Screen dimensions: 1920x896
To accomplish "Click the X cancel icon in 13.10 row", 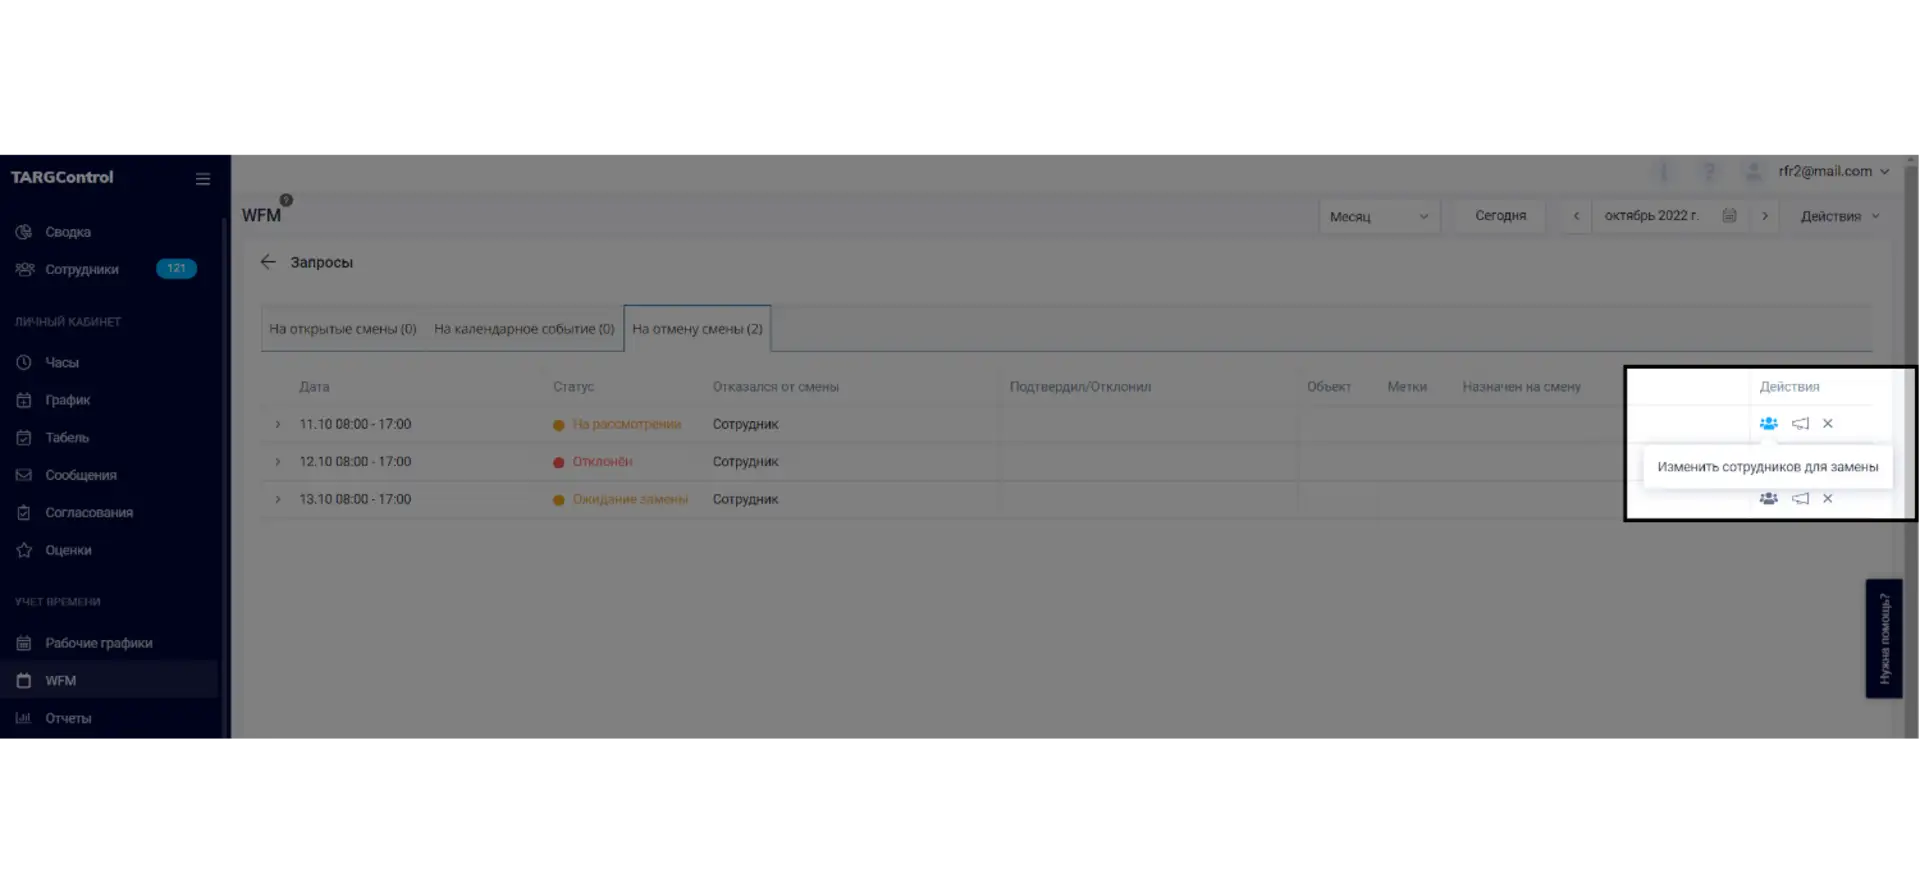I will [x=1828, y=498].
